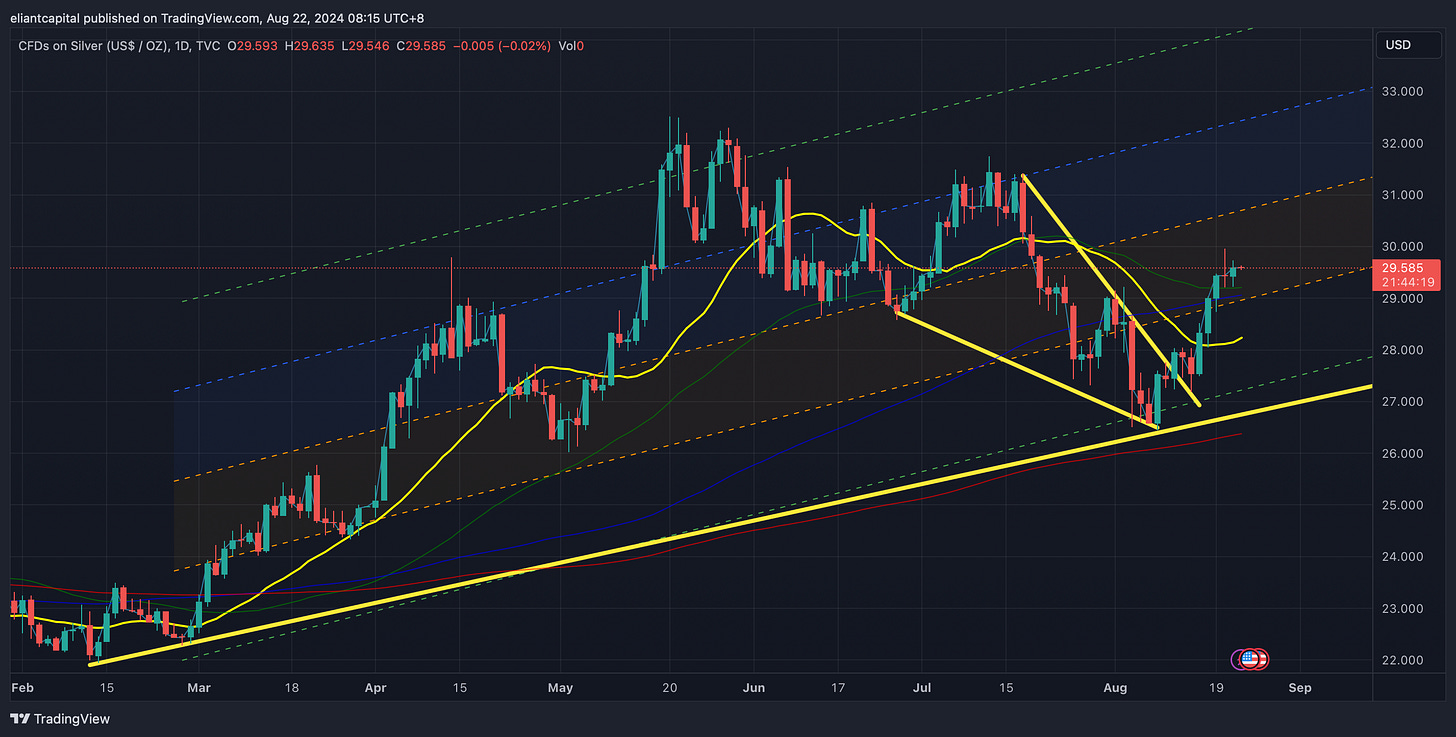Click the 18 date label on time axis
This screenshot has height=737, width=1456.
(291, 688)
